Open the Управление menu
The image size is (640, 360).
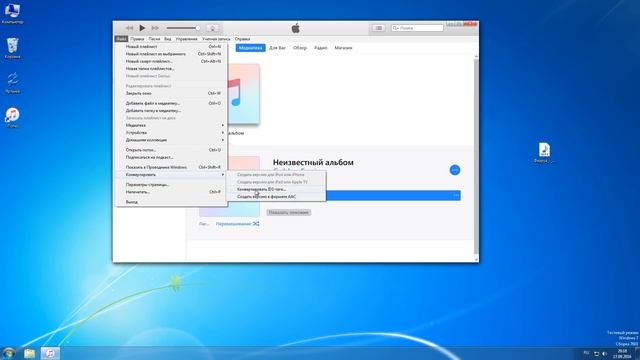pos(187,39)
